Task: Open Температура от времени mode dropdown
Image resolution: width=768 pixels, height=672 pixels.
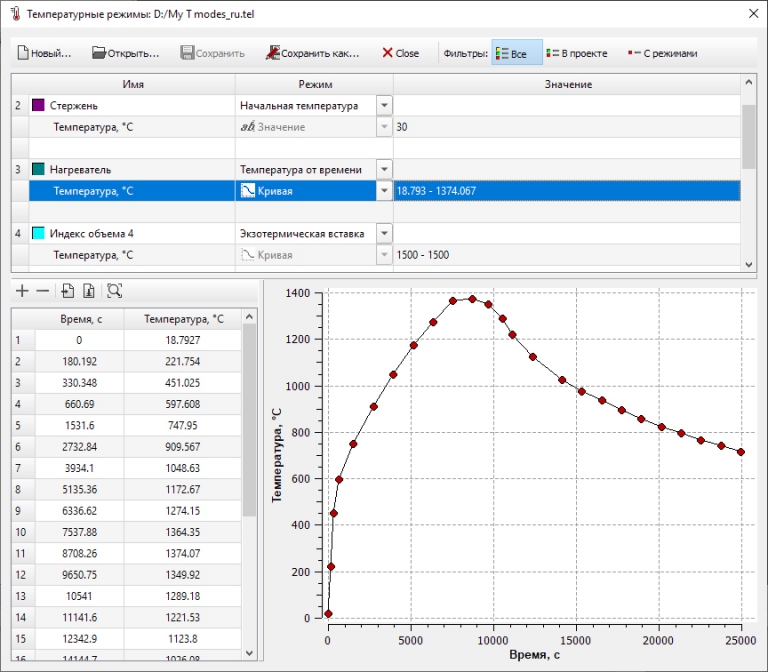Action: tap(384, 170)
